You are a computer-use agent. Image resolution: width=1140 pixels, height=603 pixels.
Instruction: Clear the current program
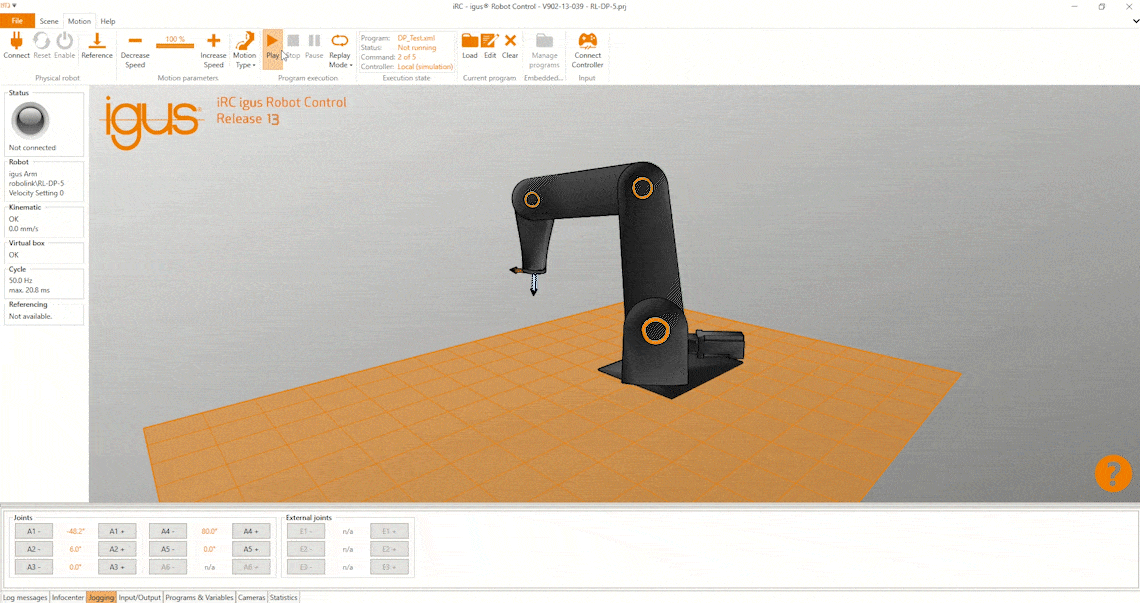510,45
